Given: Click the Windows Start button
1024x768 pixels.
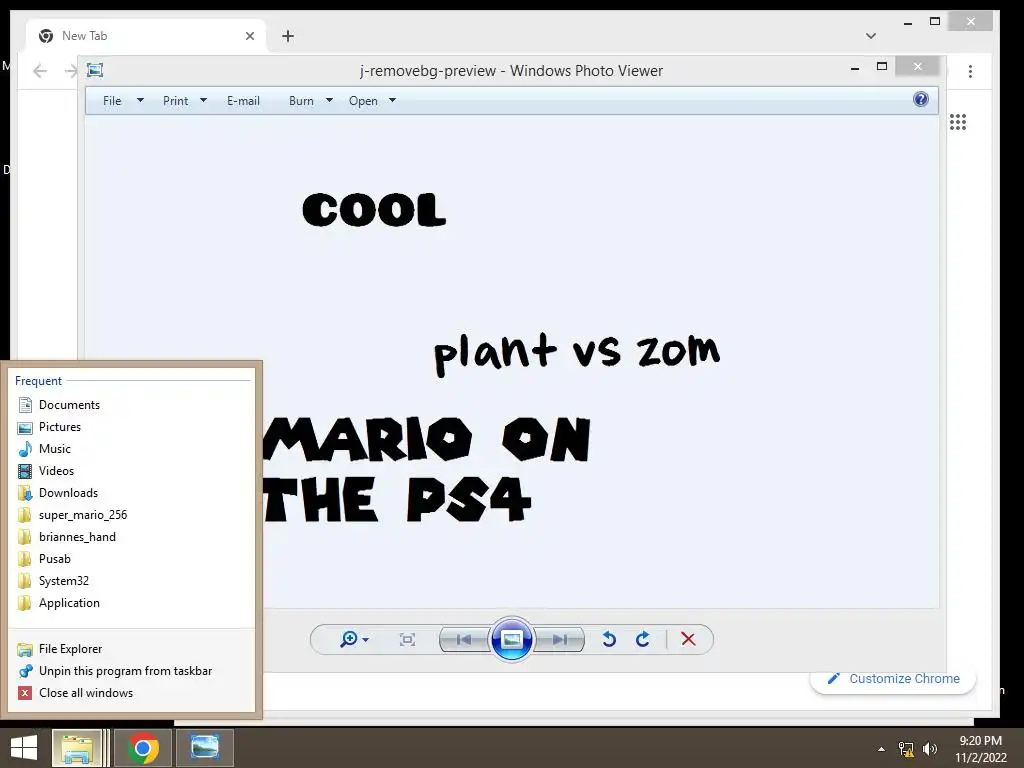Looking at the screenshot, I should [24, 748].
